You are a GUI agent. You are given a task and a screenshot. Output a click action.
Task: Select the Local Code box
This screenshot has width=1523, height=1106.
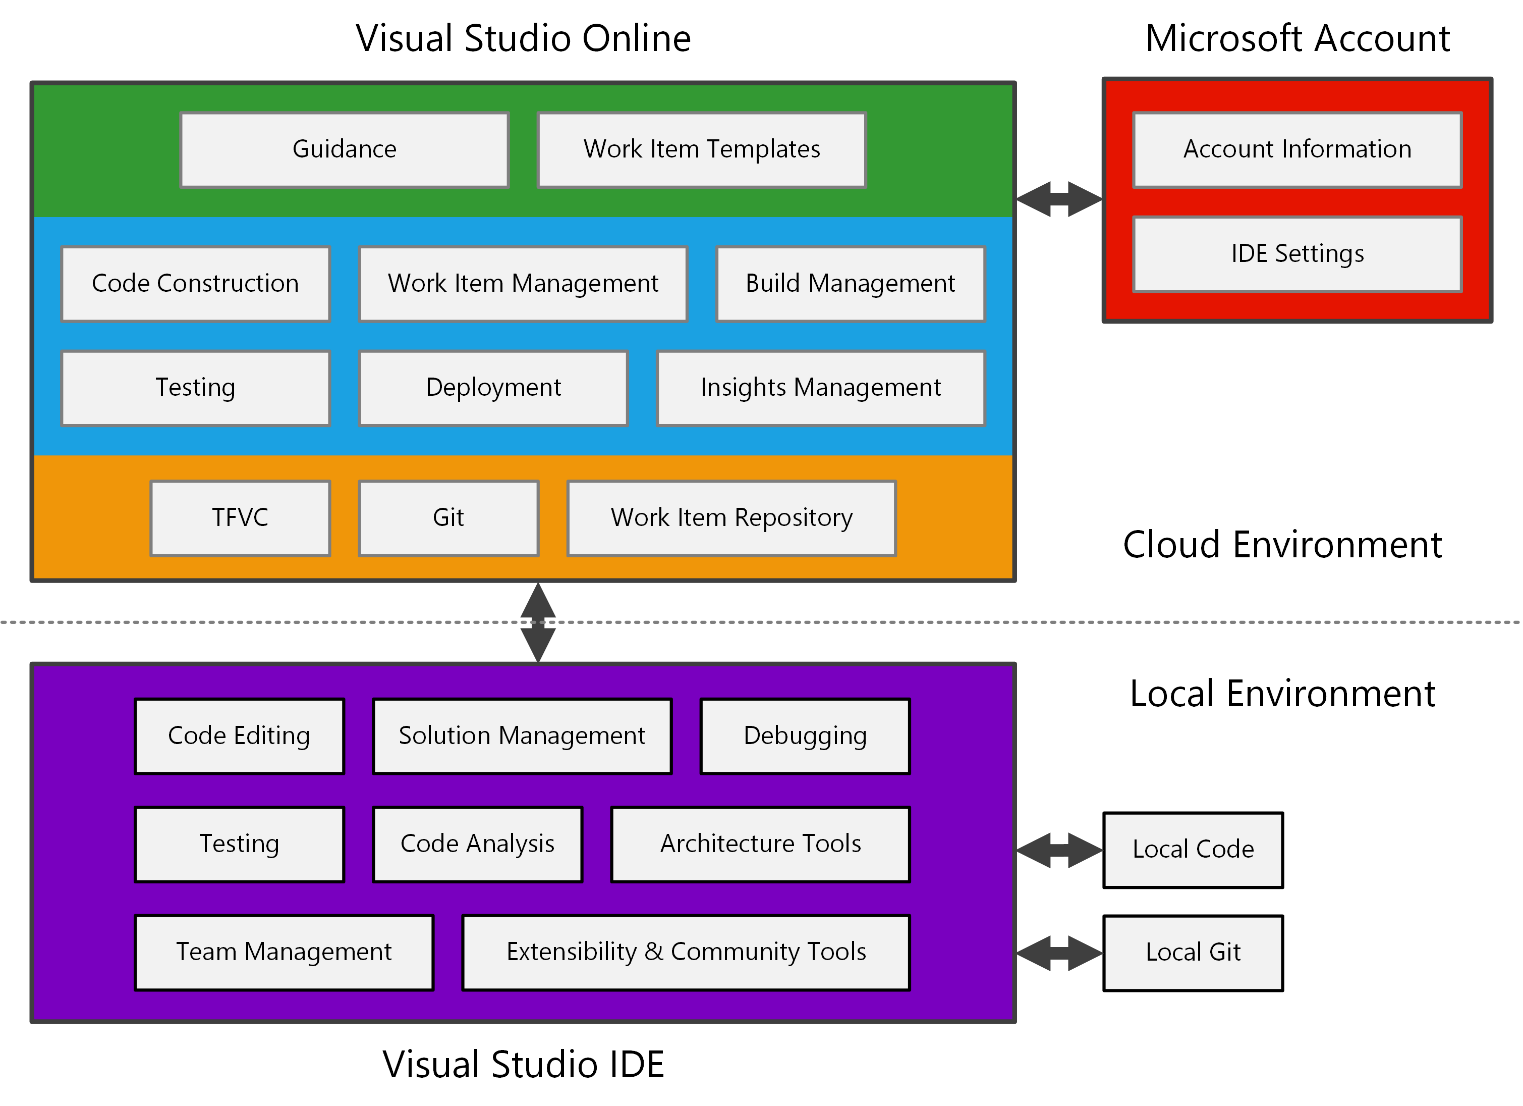(x=1193, y=850)
